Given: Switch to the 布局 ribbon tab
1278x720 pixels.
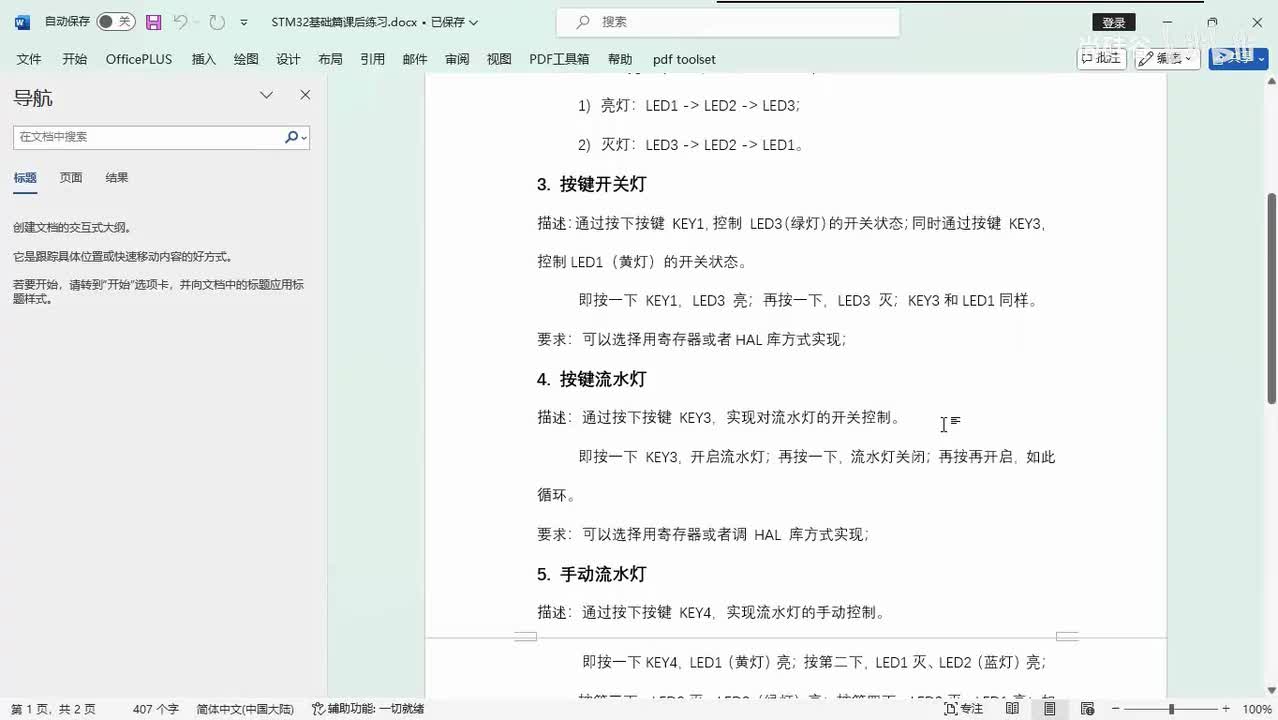Looking at the screenshot, I should tap(330, 59).
